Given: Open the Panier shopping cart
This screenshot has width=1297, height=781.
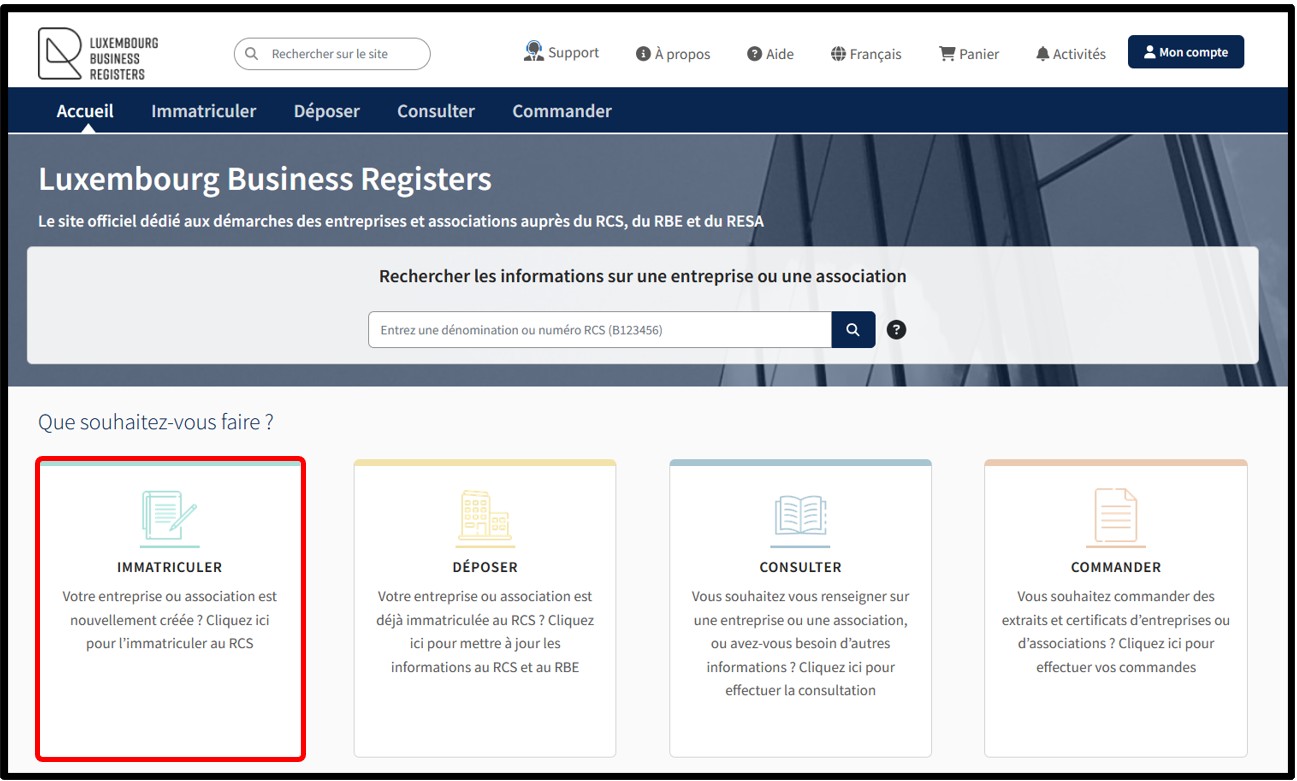Looking at the screenshot, I should pyautogui.click(x=969, y=54).
